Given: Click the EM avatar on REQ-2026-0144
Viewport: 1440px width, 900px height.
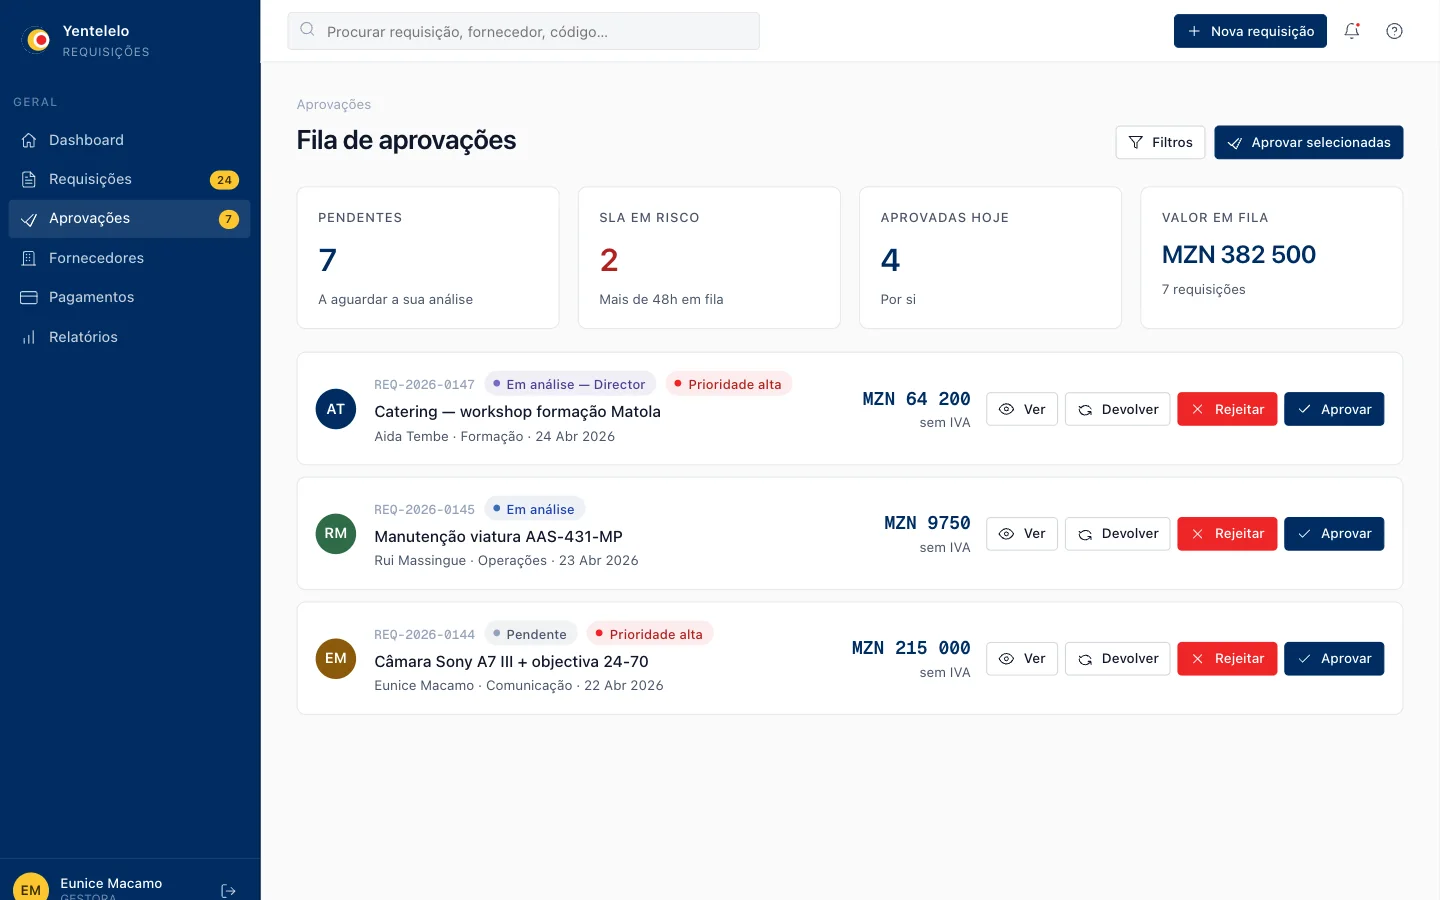Looking at the screenshot, I should 336,658.
